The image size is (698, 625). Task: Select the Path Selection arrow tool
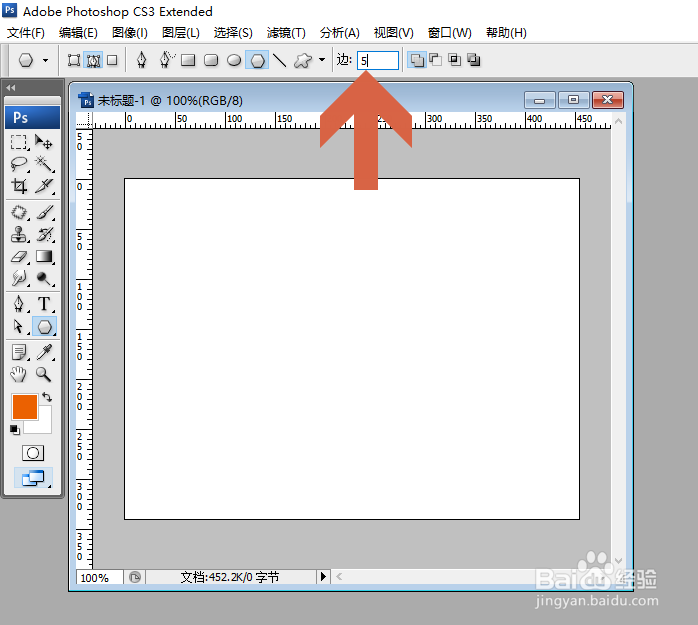19,326
